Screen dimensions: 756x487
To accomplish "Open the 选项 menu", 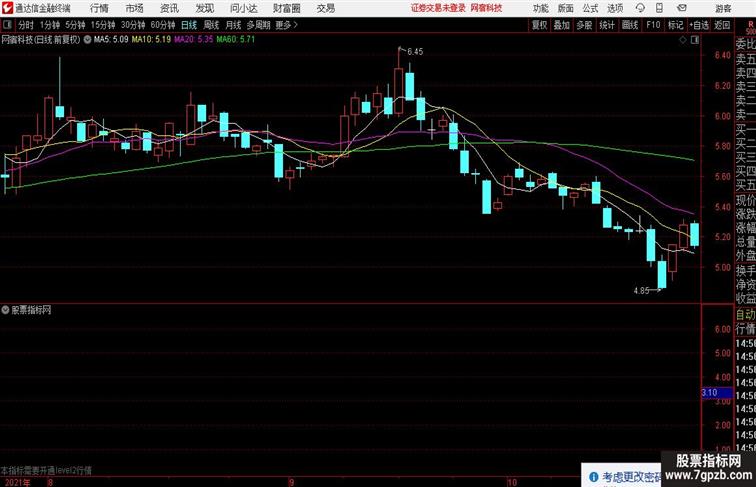I will 615,8.
